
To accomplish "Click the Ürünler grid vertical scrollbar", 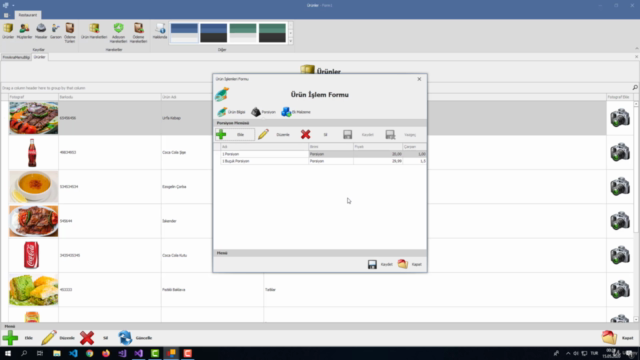I will point(636,211).
